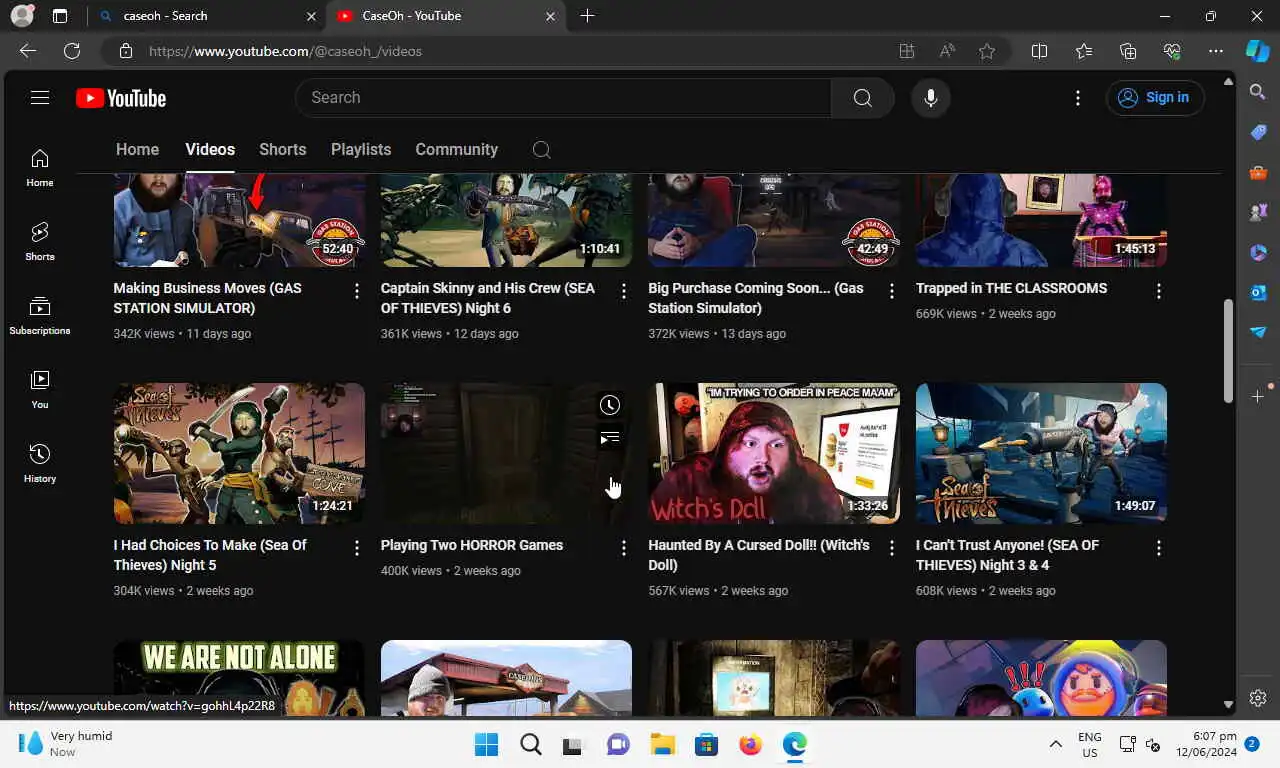
Task: Open History in left sidebar
Action: pyautogui.click(x=40, y=464)
